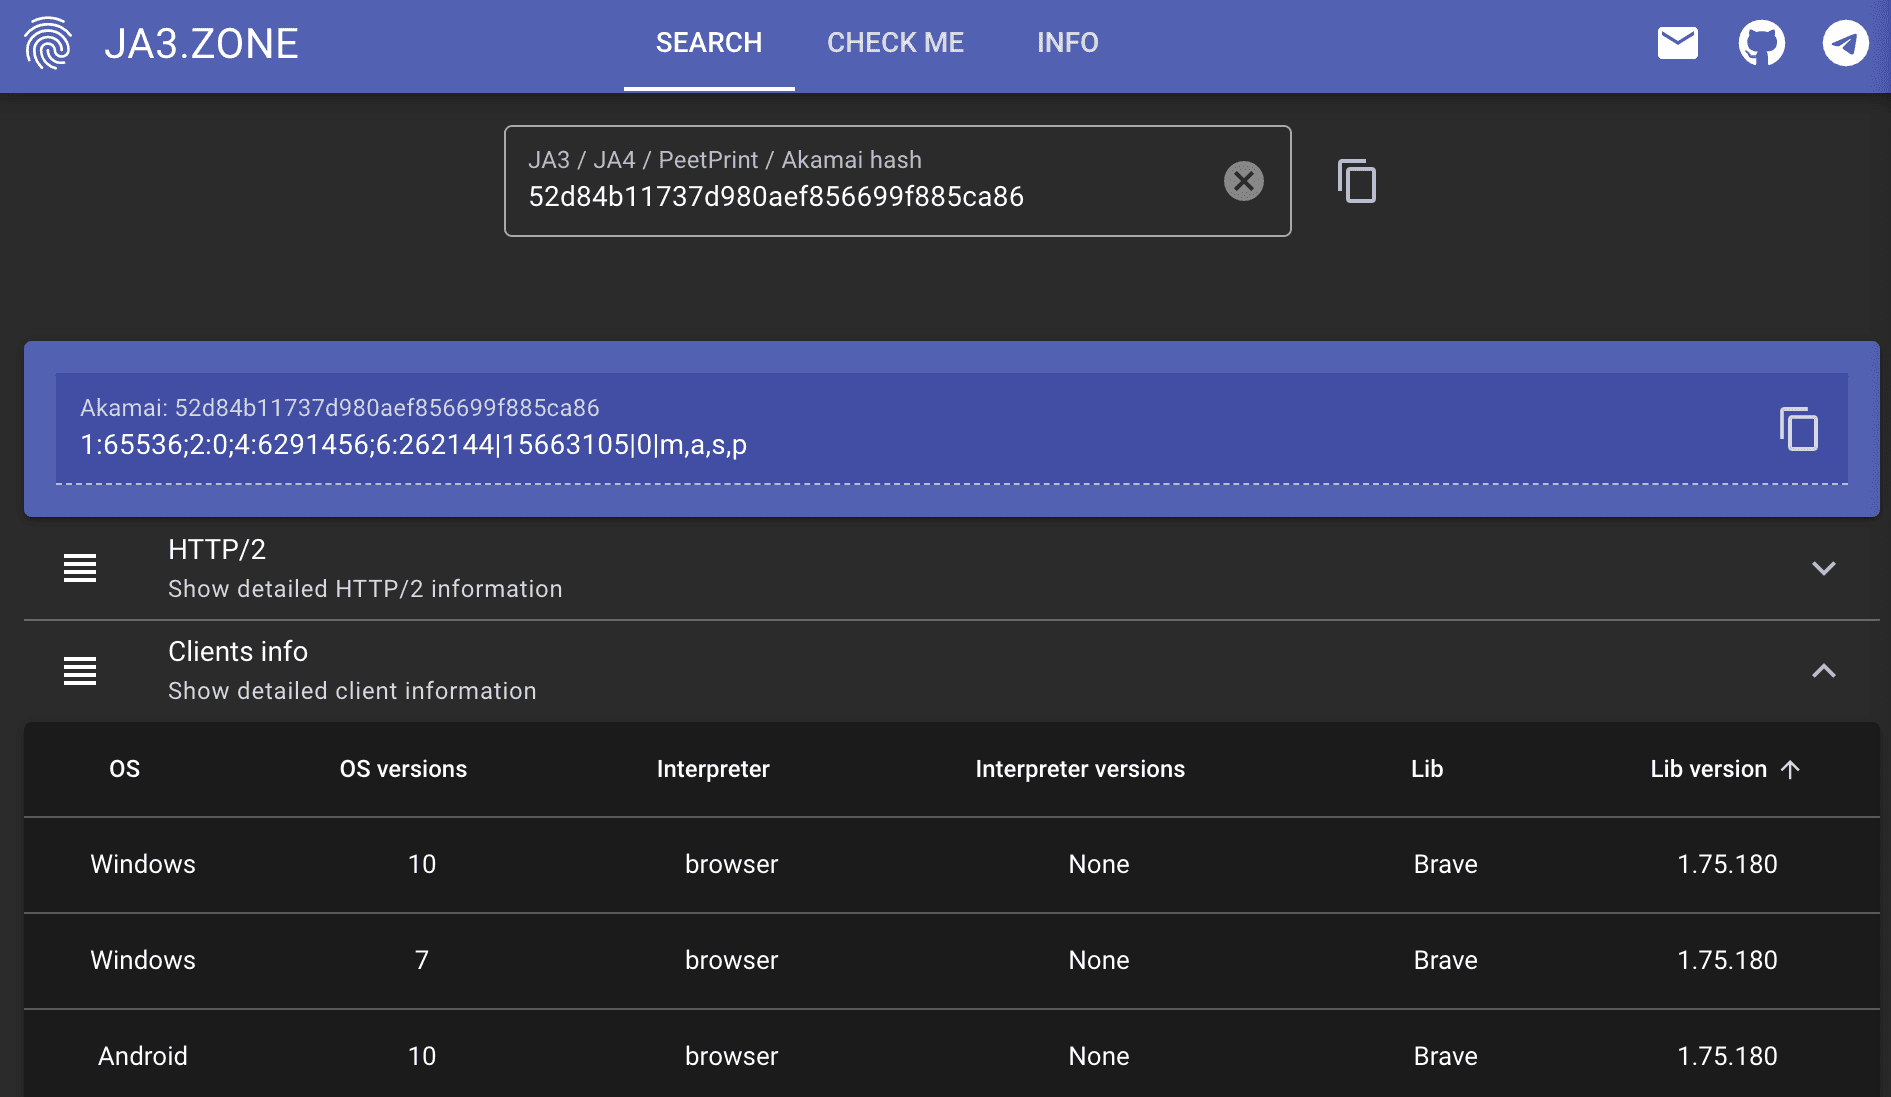Copy the Akamai fingerprint string
The height and width of the screenshot is (1097, 1891).
(x=1798, y=429)
